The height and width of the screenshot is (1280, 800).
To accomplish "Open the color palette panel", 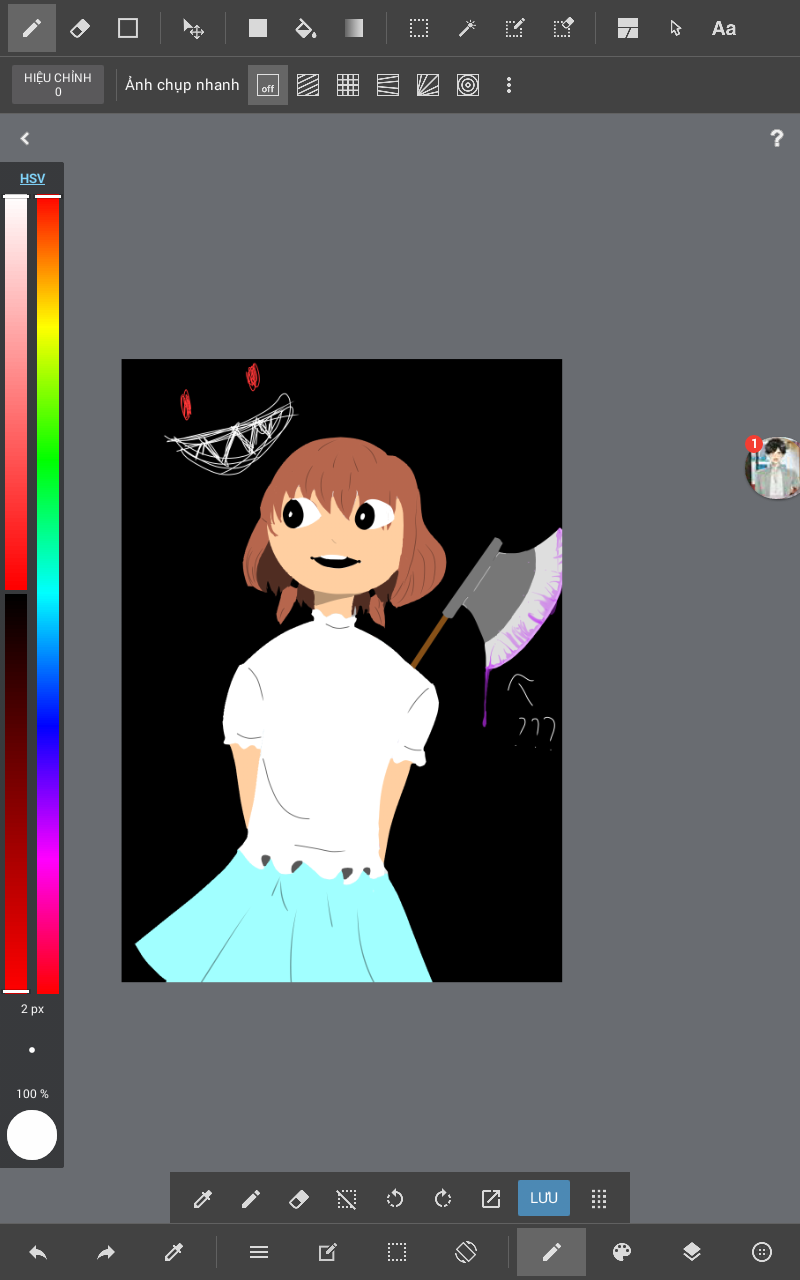I will click(622, 1252).
